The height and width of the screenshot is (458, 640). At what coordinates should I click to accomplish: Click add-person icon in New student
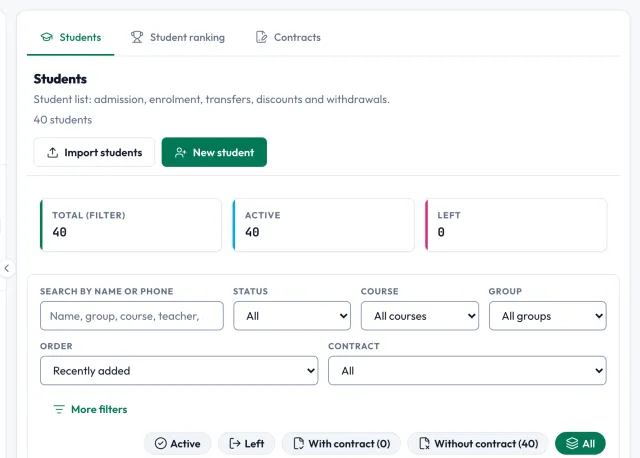(x=180, y=153)
